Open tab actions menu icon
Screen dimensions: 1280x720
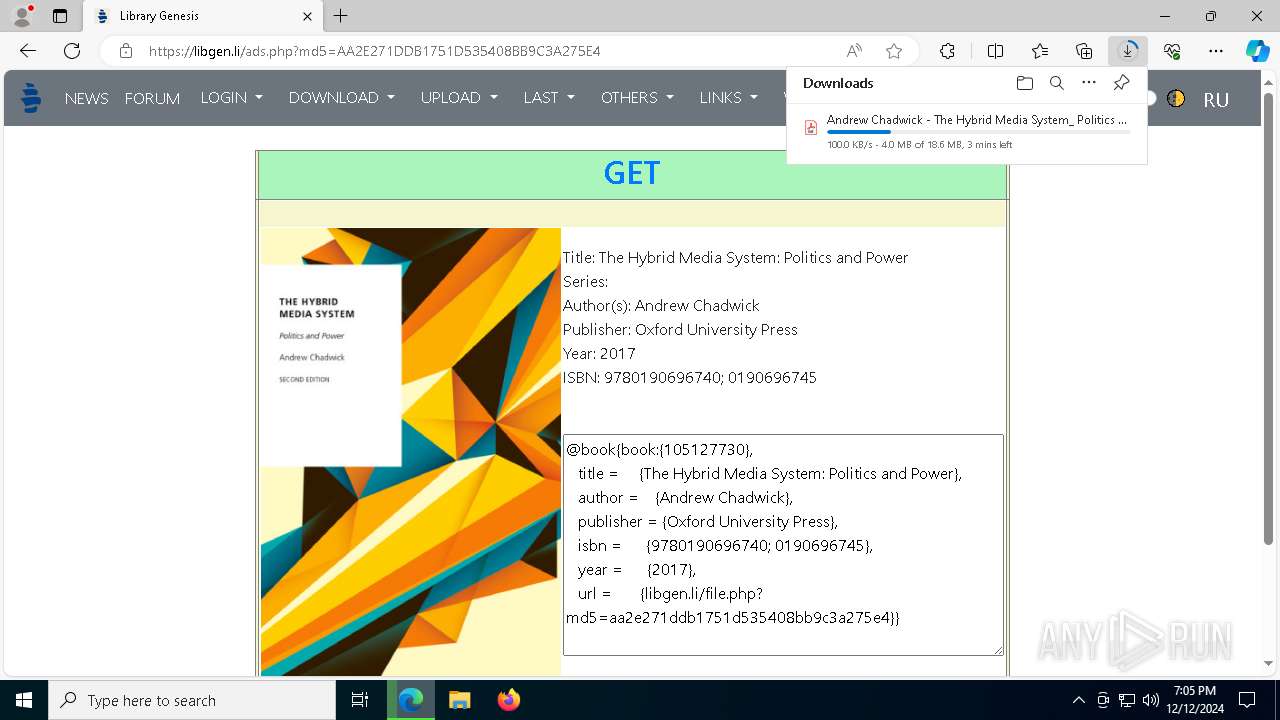pyautogui.click(x=60, y=16)
